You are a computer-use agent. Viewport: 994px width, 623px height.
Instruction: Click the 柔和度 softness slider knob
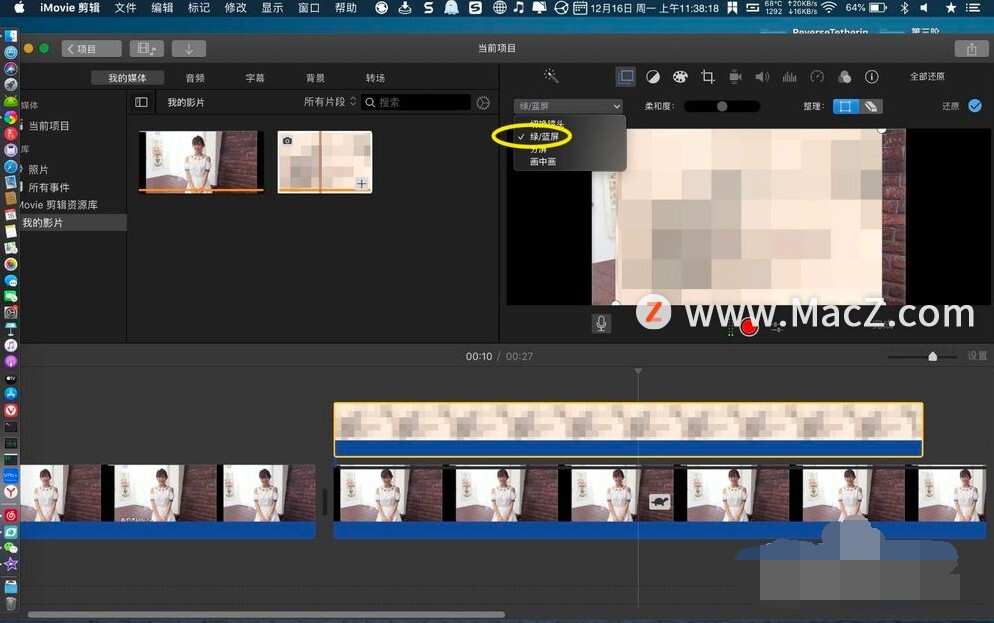click(722, 106)
